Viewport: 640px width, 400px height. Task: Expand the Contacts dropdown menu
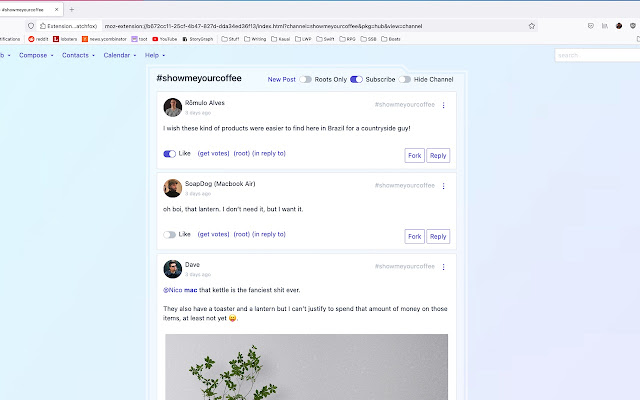[78, 55]
